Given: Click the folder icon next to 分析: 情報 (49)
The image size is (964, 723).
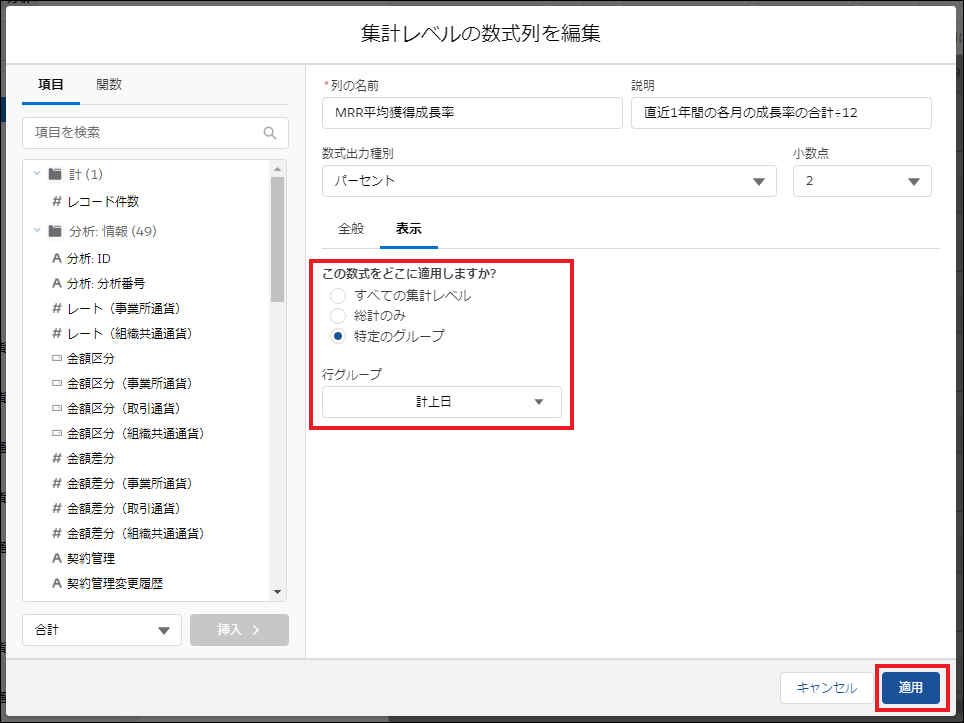Looking at the screenshot, I should [x=55, y=231].
